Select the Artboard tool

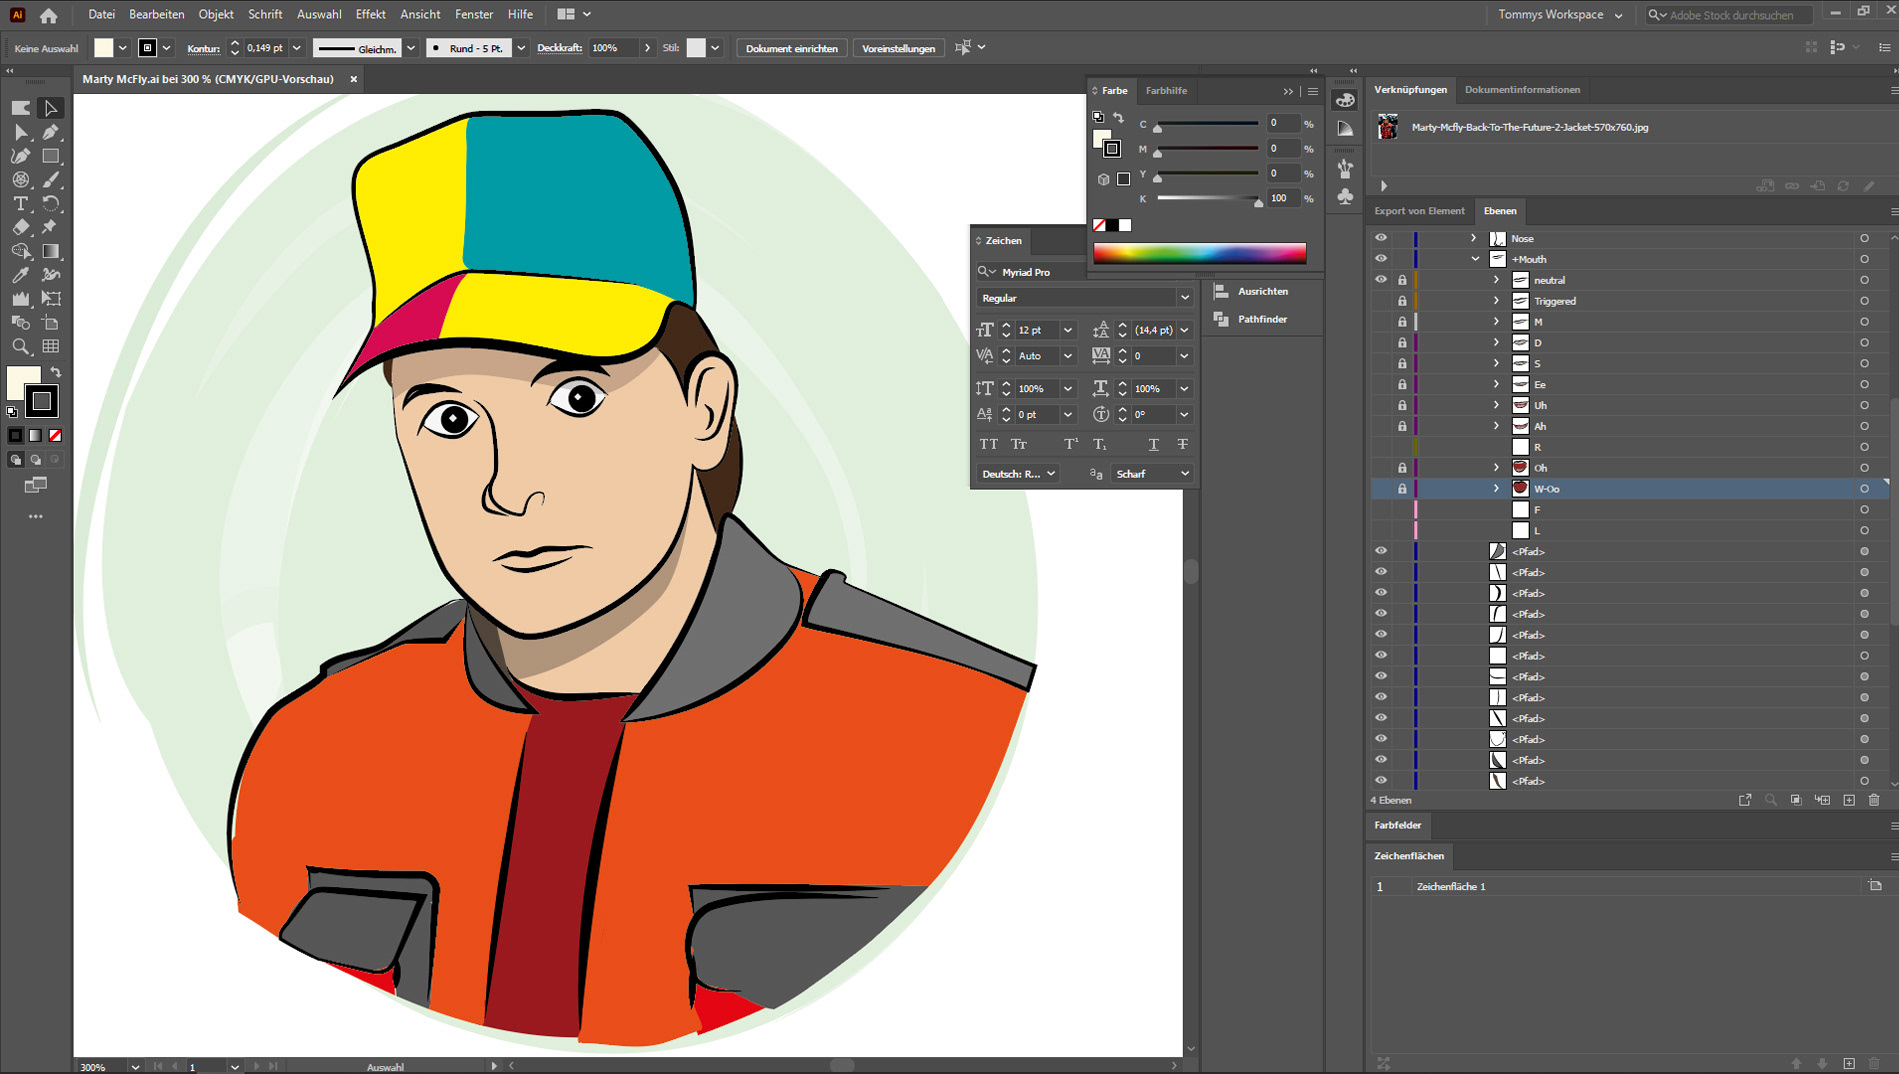coord(51,323)
